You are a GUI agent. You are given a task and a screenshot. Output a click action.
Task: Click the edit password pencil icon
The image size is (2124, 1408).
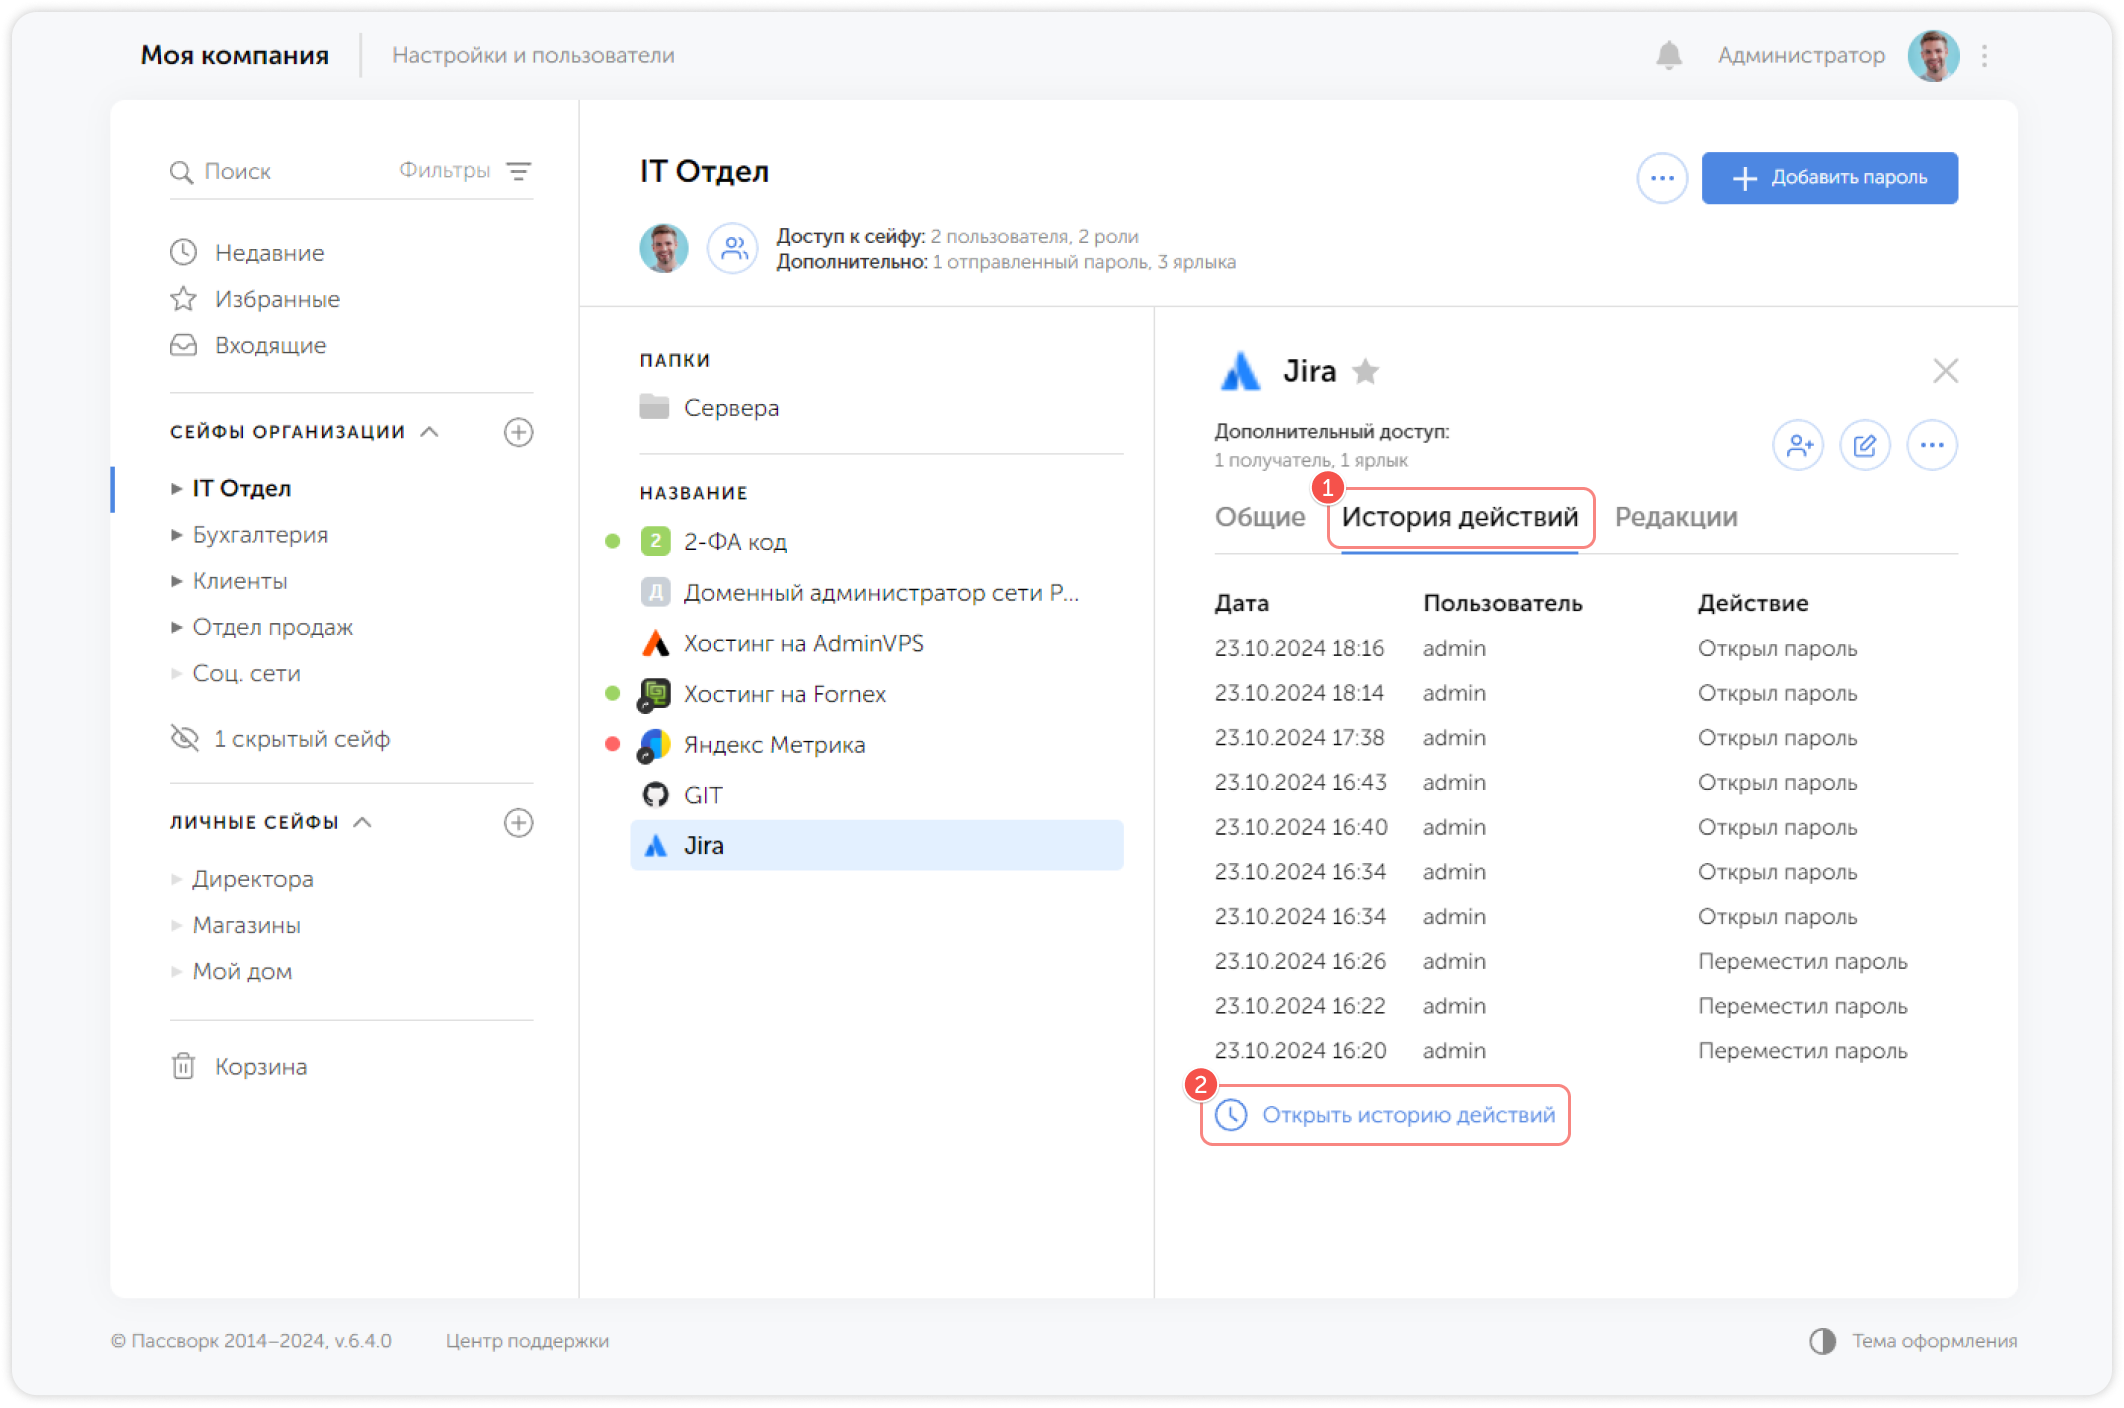click(x=1865, y=445)
